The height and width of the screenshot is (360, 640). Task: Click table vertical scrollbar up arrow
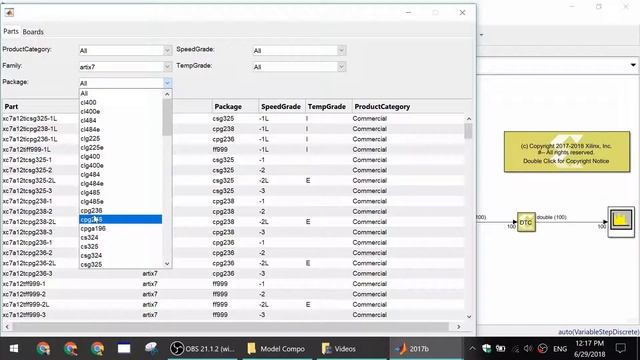point(469,119)
